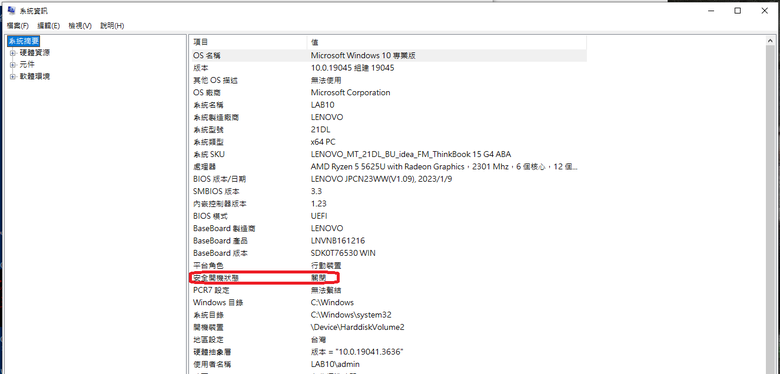The height and width of the screenshot is (374, 780).
Task: Select the BIOS 版本/日期 item
Action: click(219, 179)
